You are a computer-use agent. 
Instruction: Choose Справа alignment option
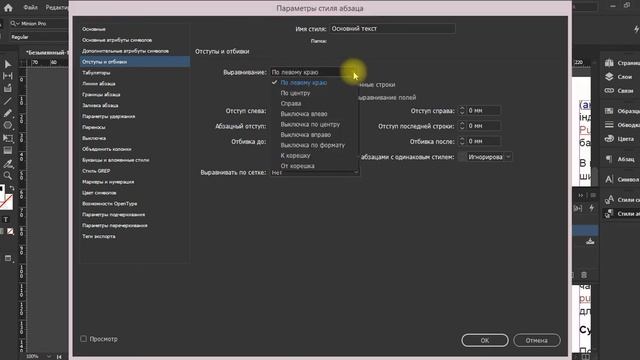[291, 103]
